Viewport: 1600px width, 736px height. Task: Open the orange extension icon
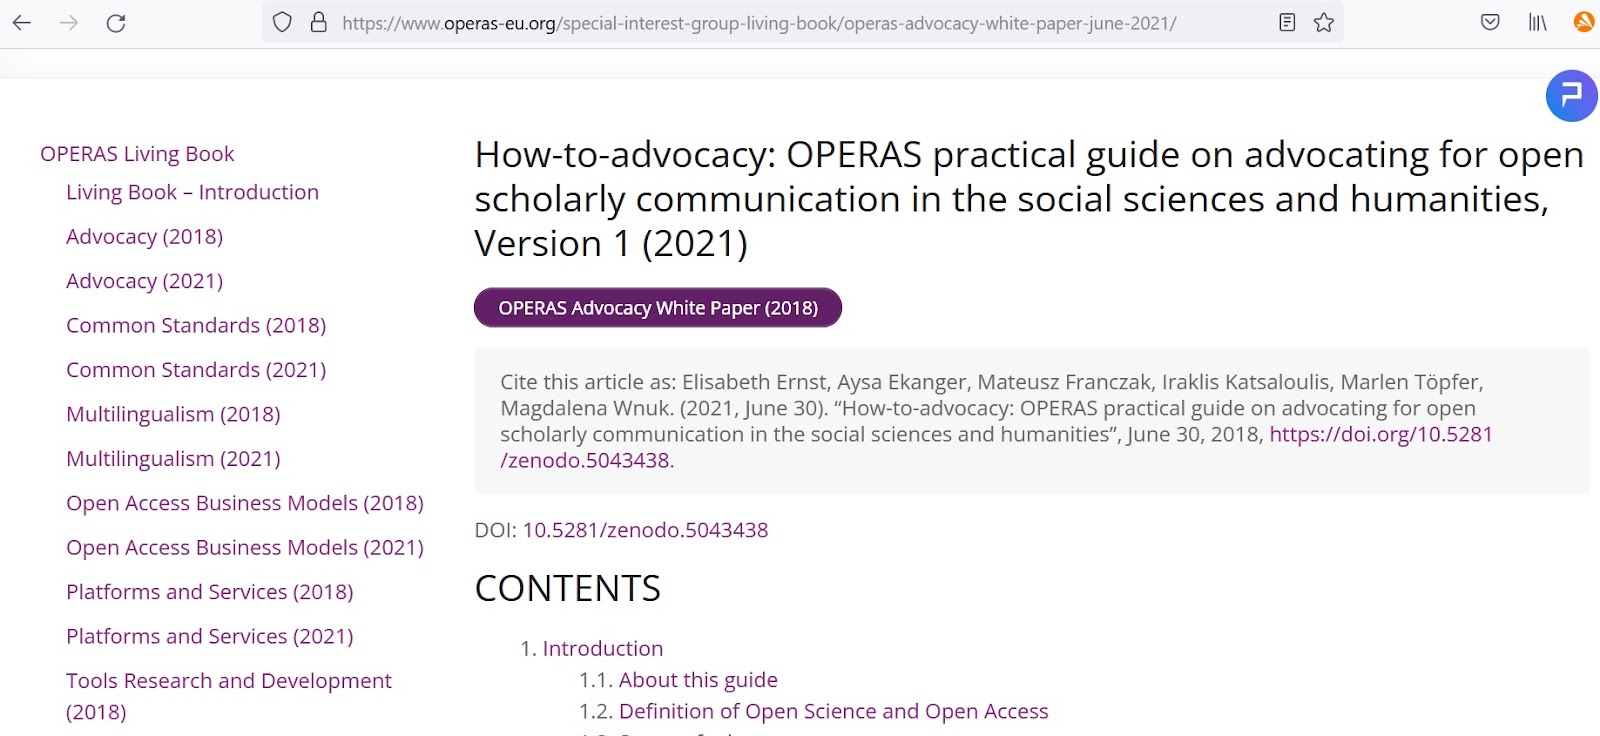[1584, 22]
